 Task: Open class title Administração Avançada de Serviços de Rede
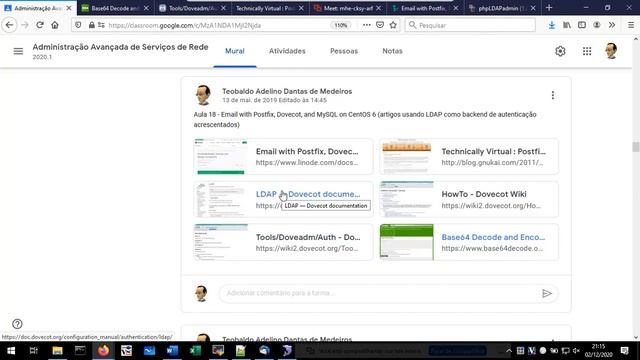(120, 47)
